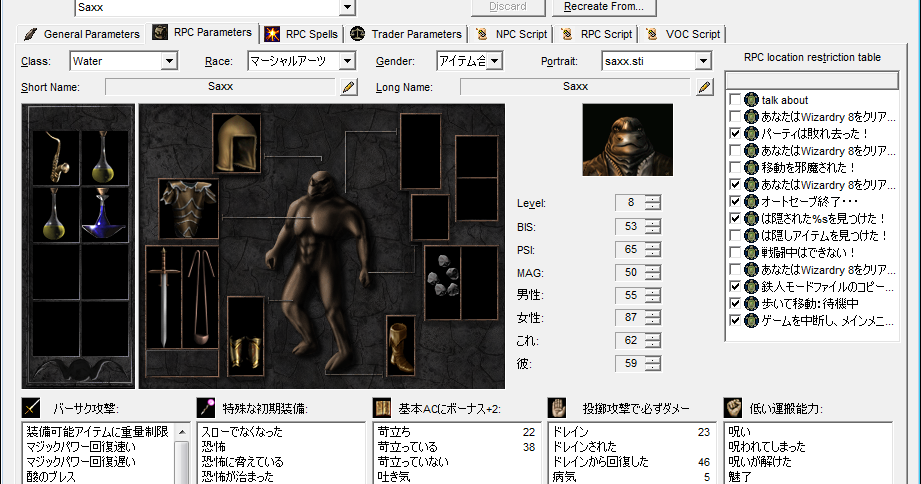Screen dimensions: 921x484
Task: Expand the Saxx character selector dropdown
Action: (x=347, y=8)
